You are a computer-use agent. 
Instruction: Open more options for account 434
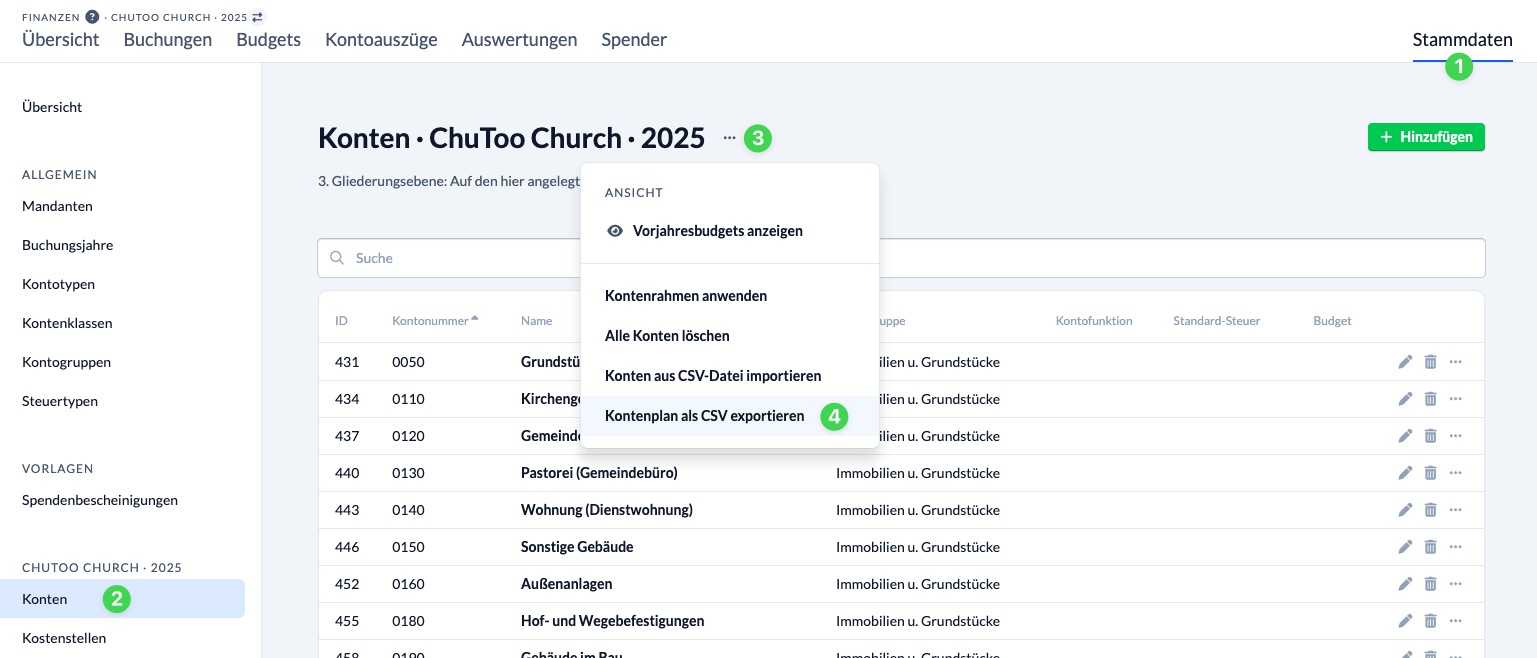click(1455, 399)
